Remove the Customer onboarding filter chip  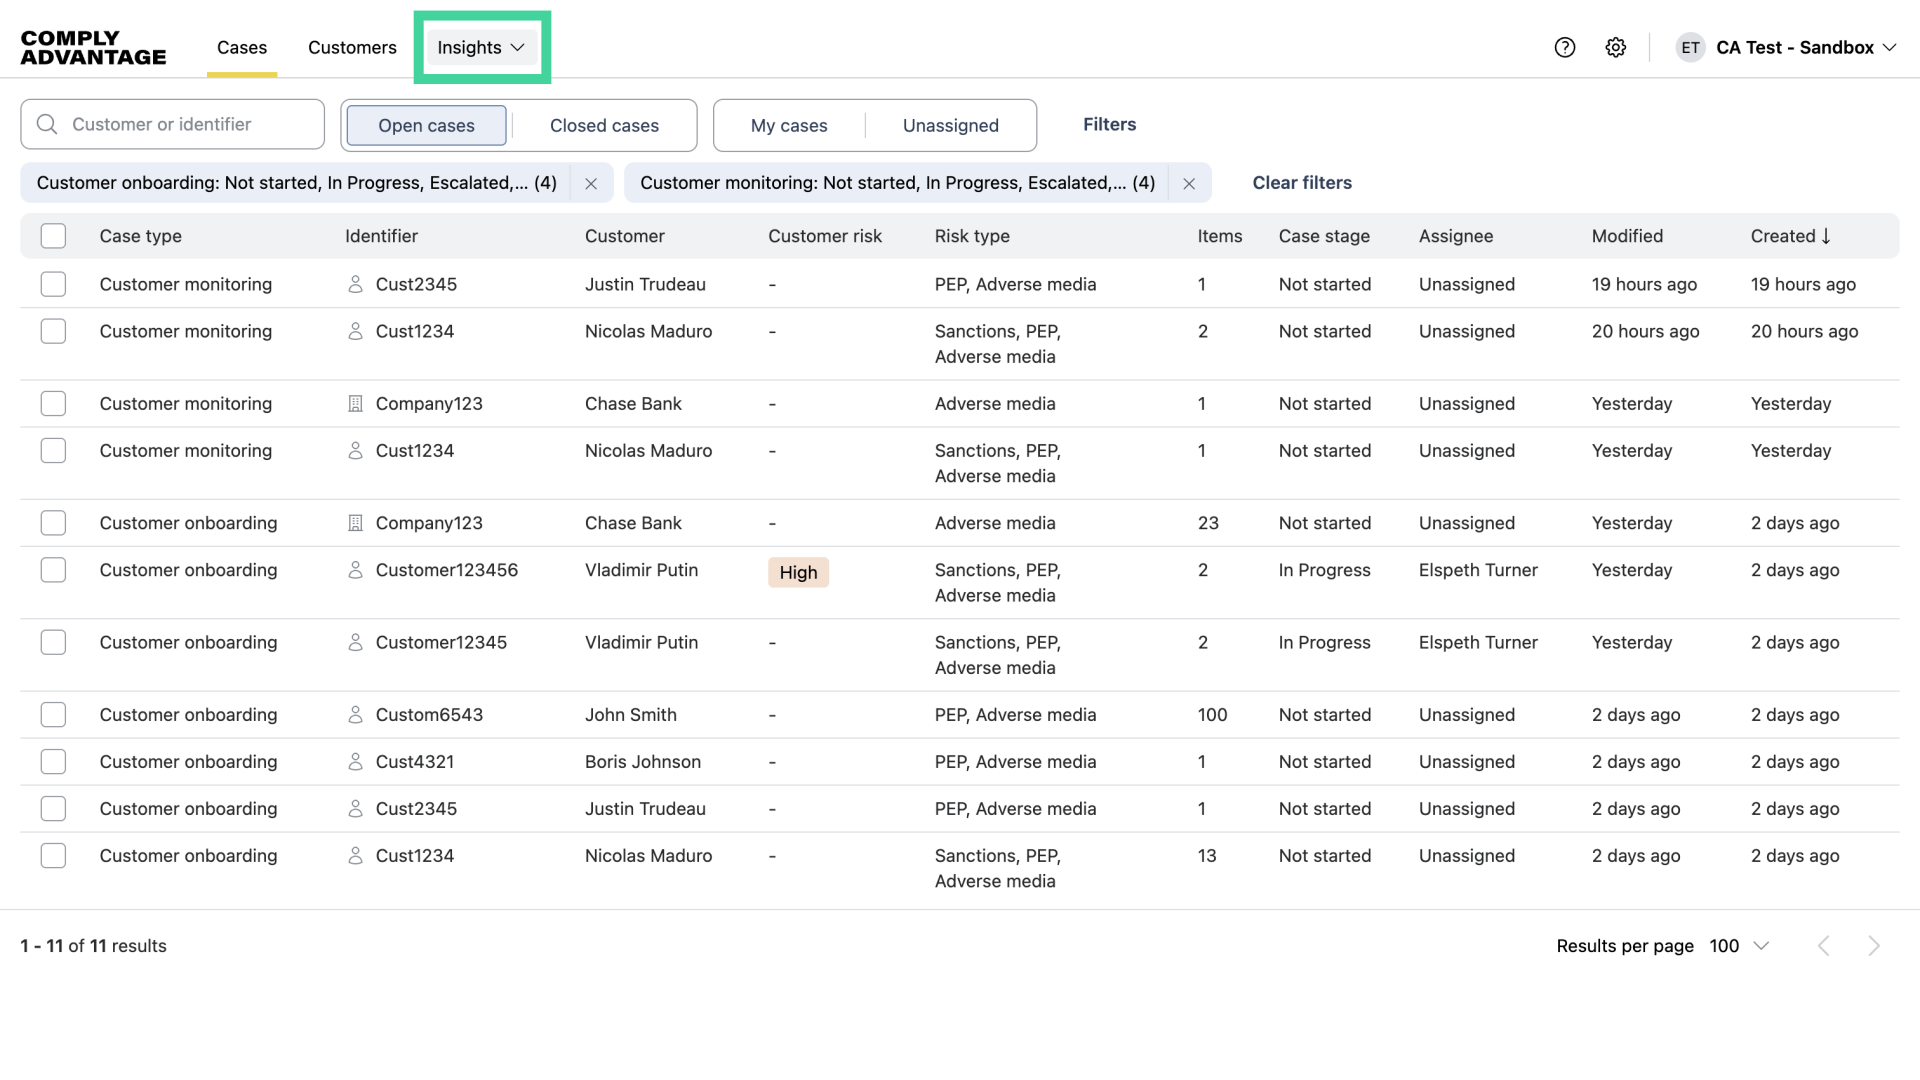[x=590, y=183]
